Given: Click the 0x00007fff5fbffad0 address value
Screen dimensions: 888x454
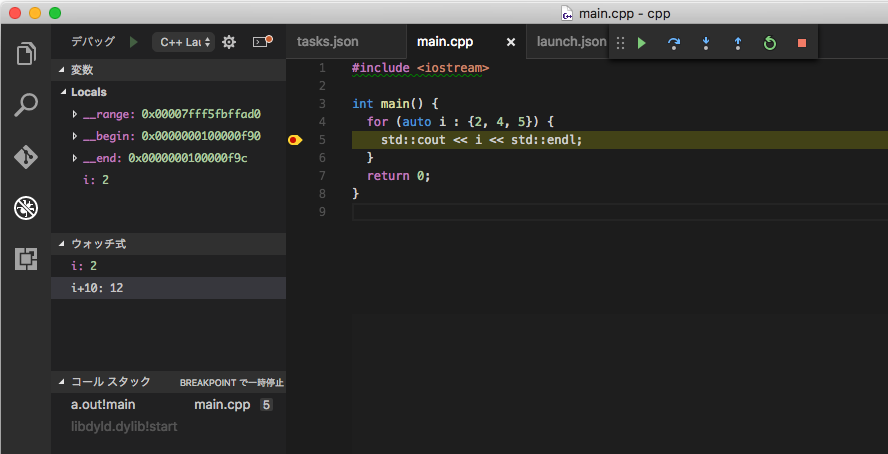Looking at the screenshot, I should pyautogui.click(x=201, y=114).
